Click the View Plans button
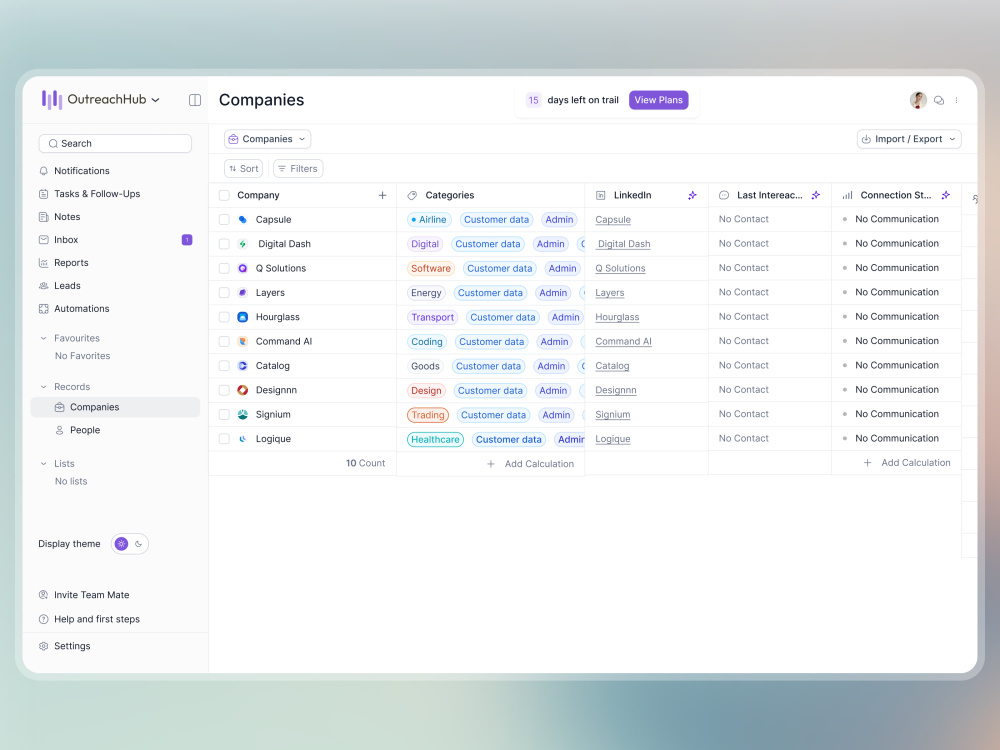Viewport: 1000px width, 750px height. click(x=658, y=100)
